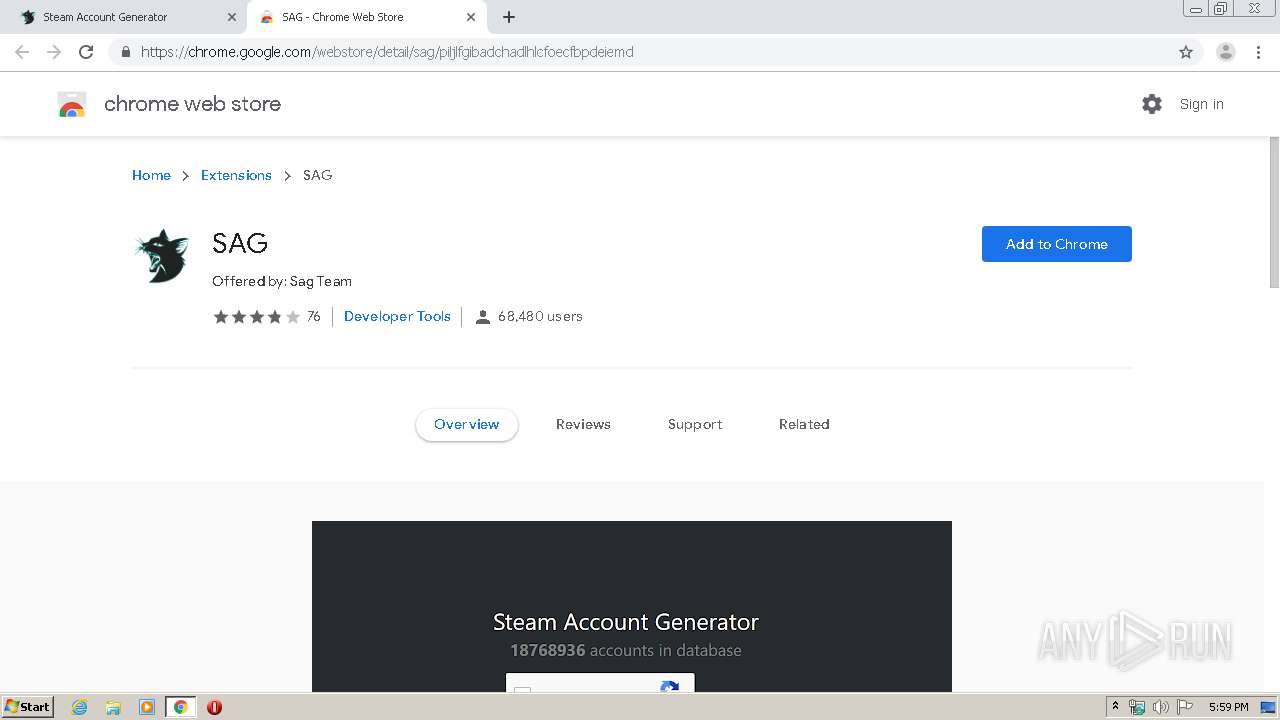The image size is (1280, 720).
Task: Click the Chrome Web Store rainbow logo
Action: coord(72,104)
